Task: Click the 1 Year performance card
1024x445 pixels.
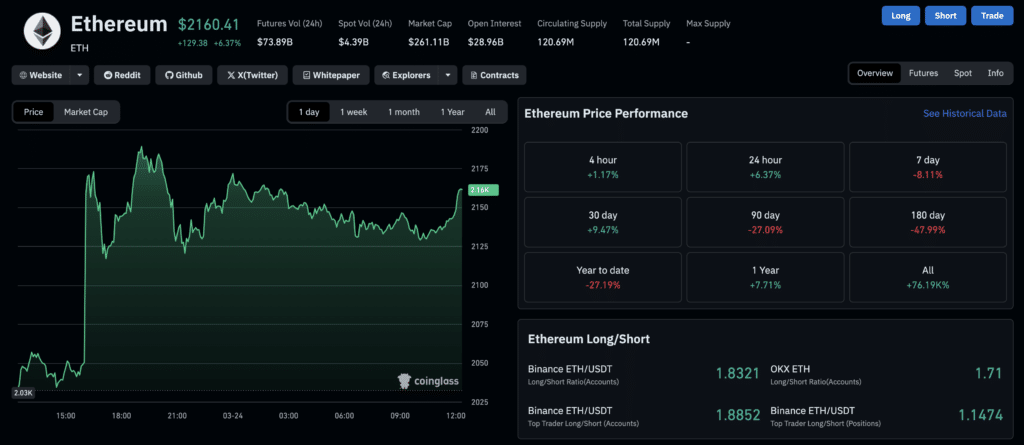Action: 765,277
